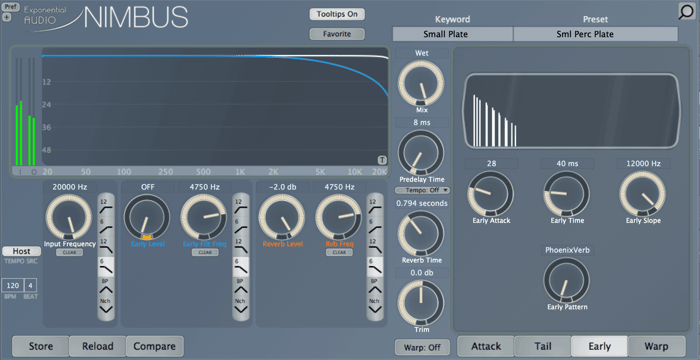Image resolution: width=700 pixels, height=360 pixels.
Task: Click the 4 BEAT field
Action: click(31, 285)
